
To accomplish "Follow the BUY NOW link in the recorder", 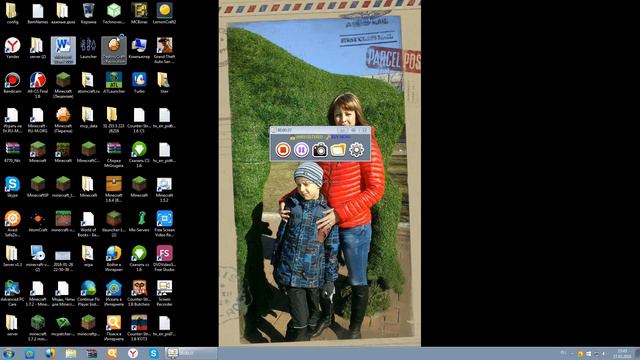I will click(340, 137).
